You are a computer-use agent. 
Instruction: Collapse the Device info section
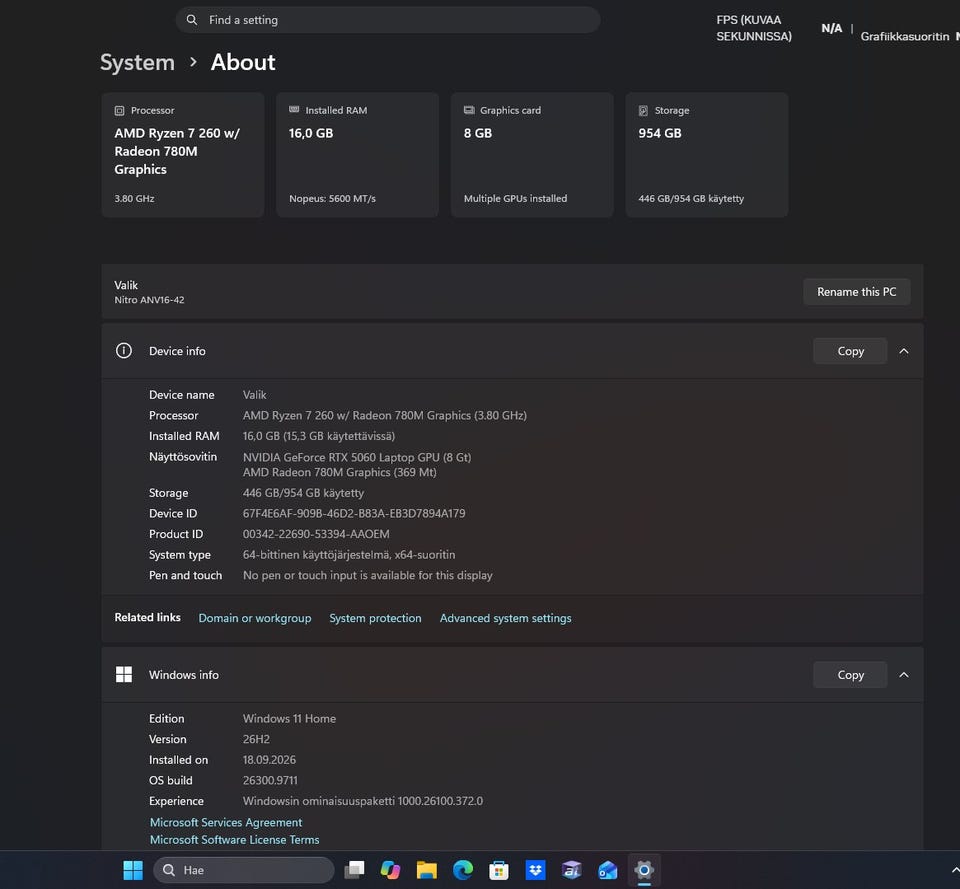coord(904,351)
